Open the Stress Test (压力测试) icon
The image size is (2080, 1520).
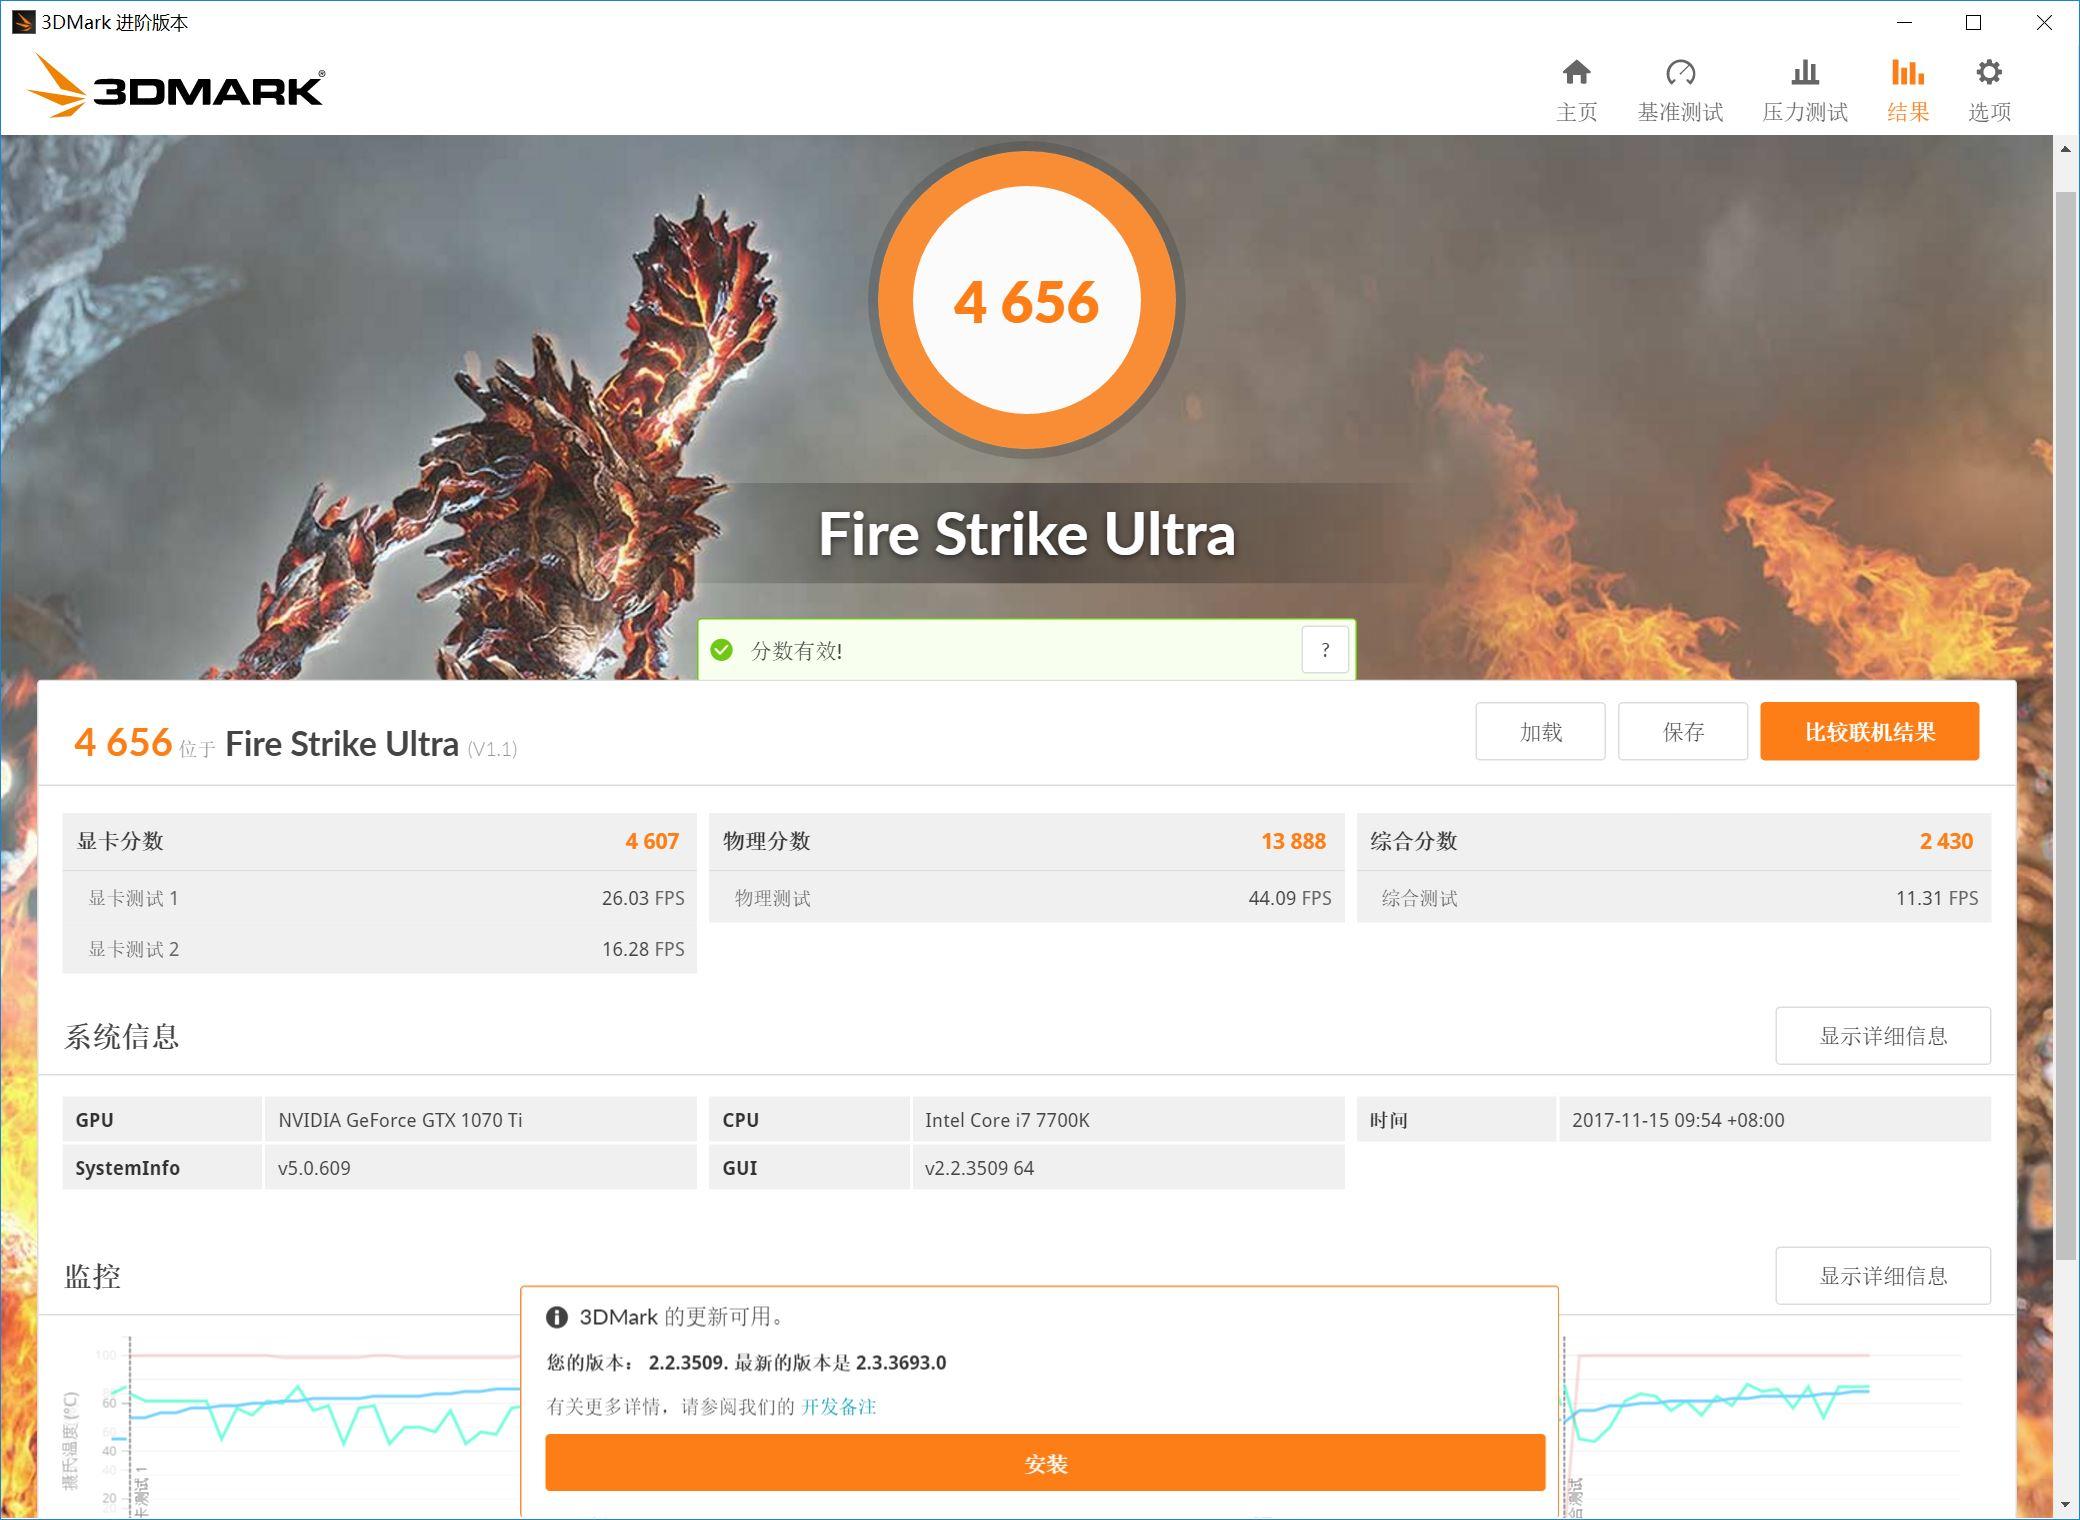point(1804,73)
